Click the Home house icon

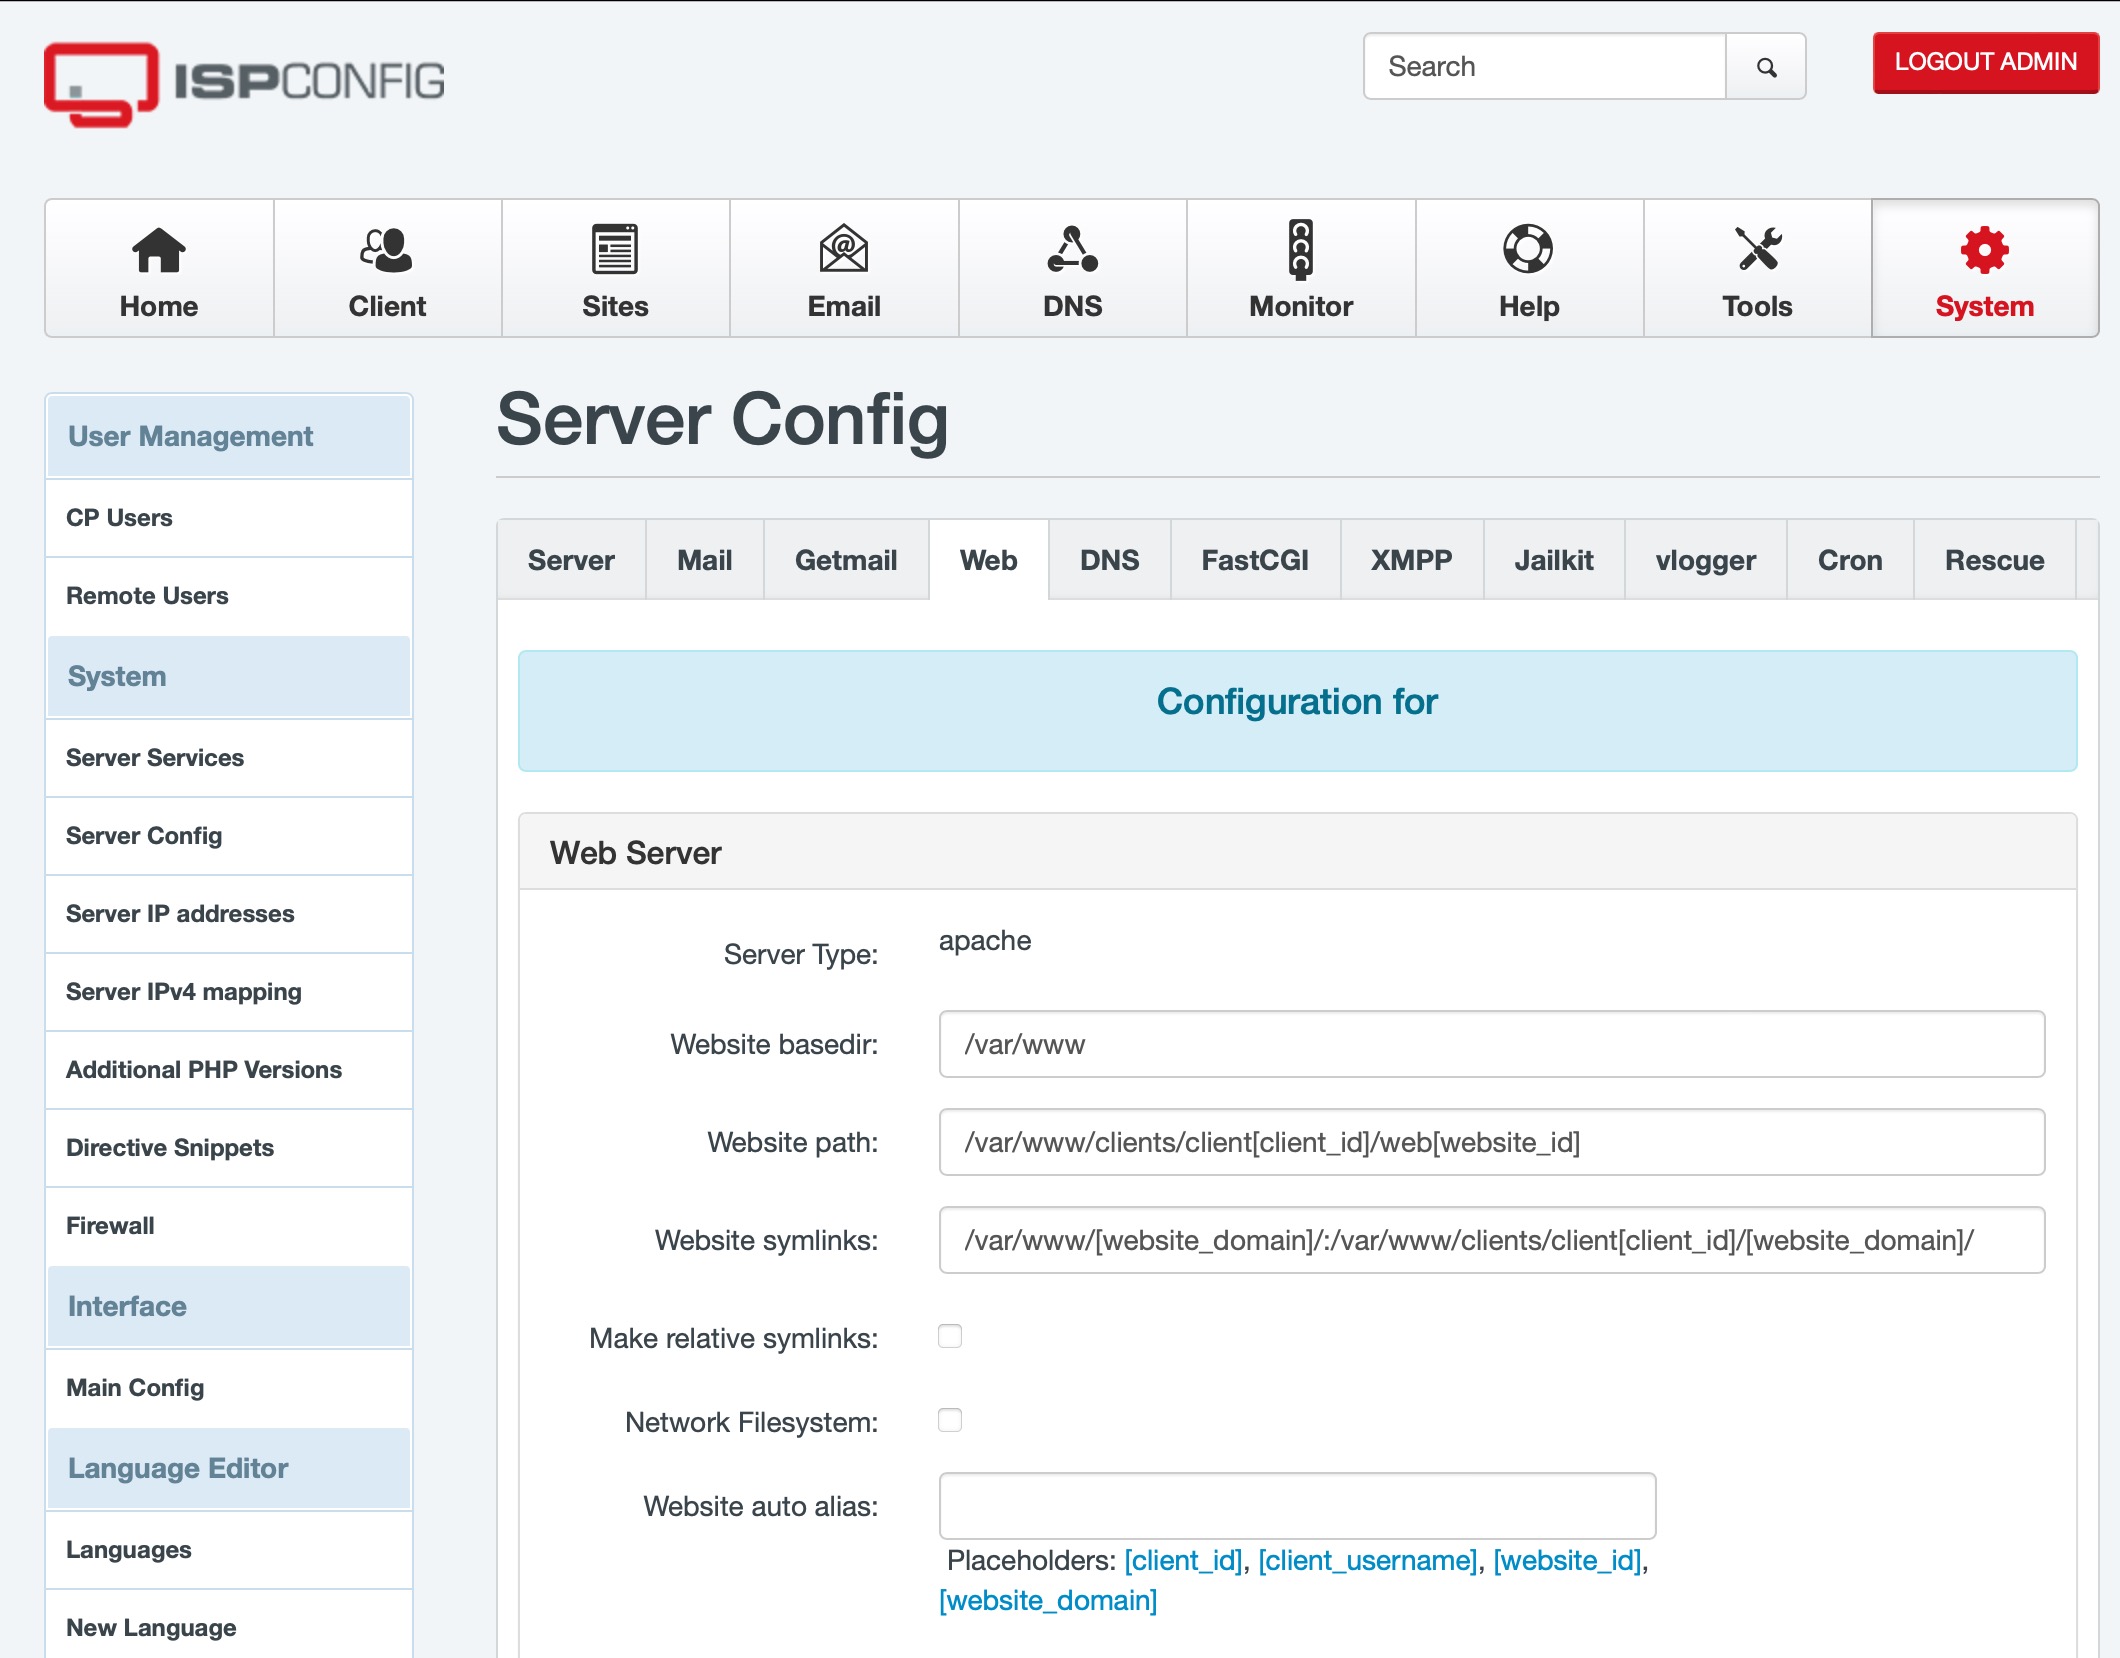[x=158, y=250]
